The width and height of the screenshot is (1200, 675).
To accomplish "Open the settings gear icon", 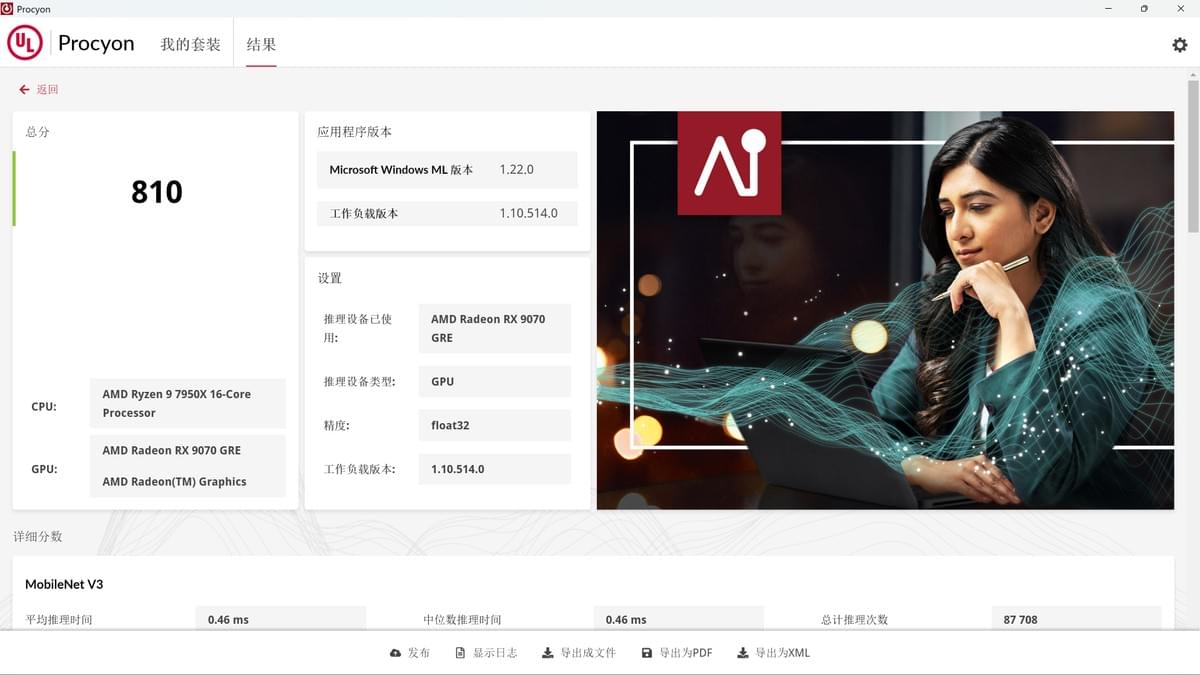I will point(1179,45).
